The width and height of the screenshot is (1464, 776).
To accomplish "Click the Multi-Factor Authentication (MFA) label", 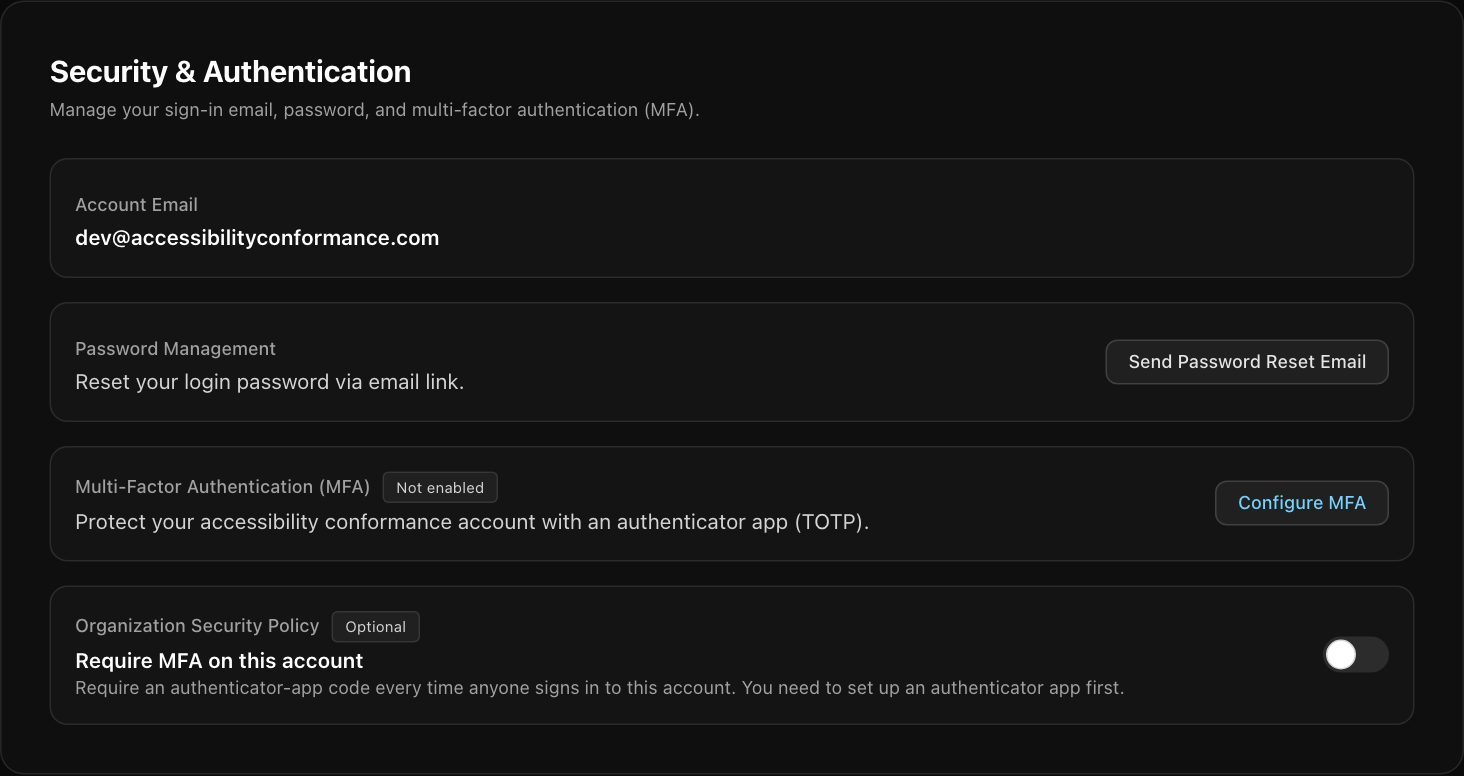I will coord(223,487).
